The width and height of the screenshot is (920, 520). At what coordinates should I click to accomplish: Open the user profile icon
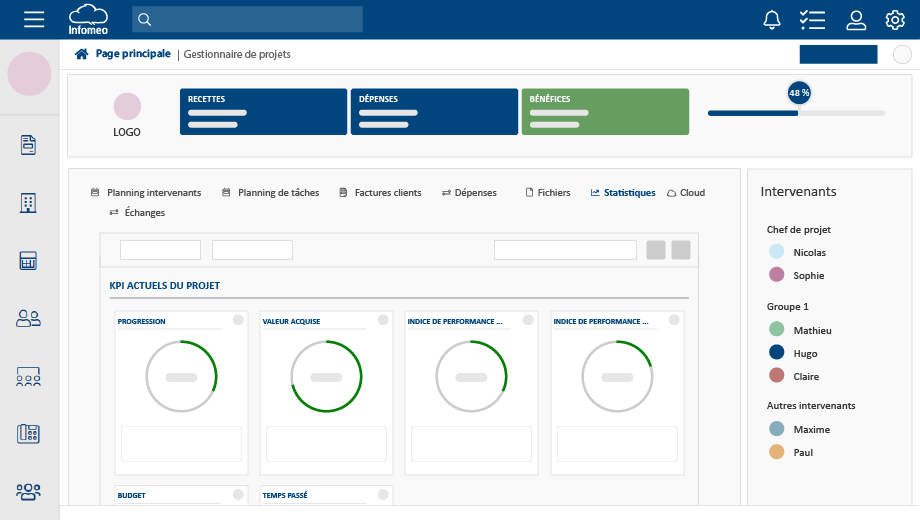tap(855, 20)
